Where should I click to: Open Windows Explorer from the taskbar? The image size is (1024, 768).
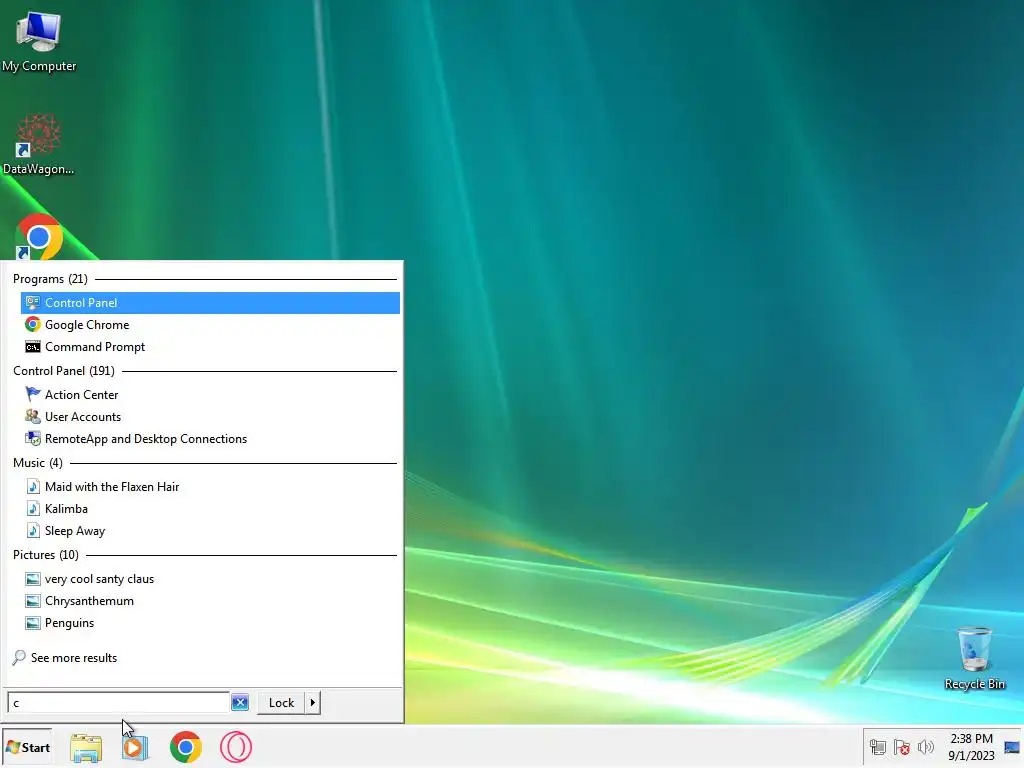86,748
